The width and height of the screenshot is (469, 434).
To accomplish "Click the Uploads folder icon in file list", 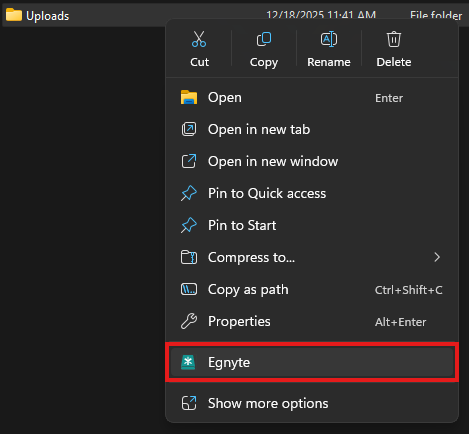I will [14, 15].
